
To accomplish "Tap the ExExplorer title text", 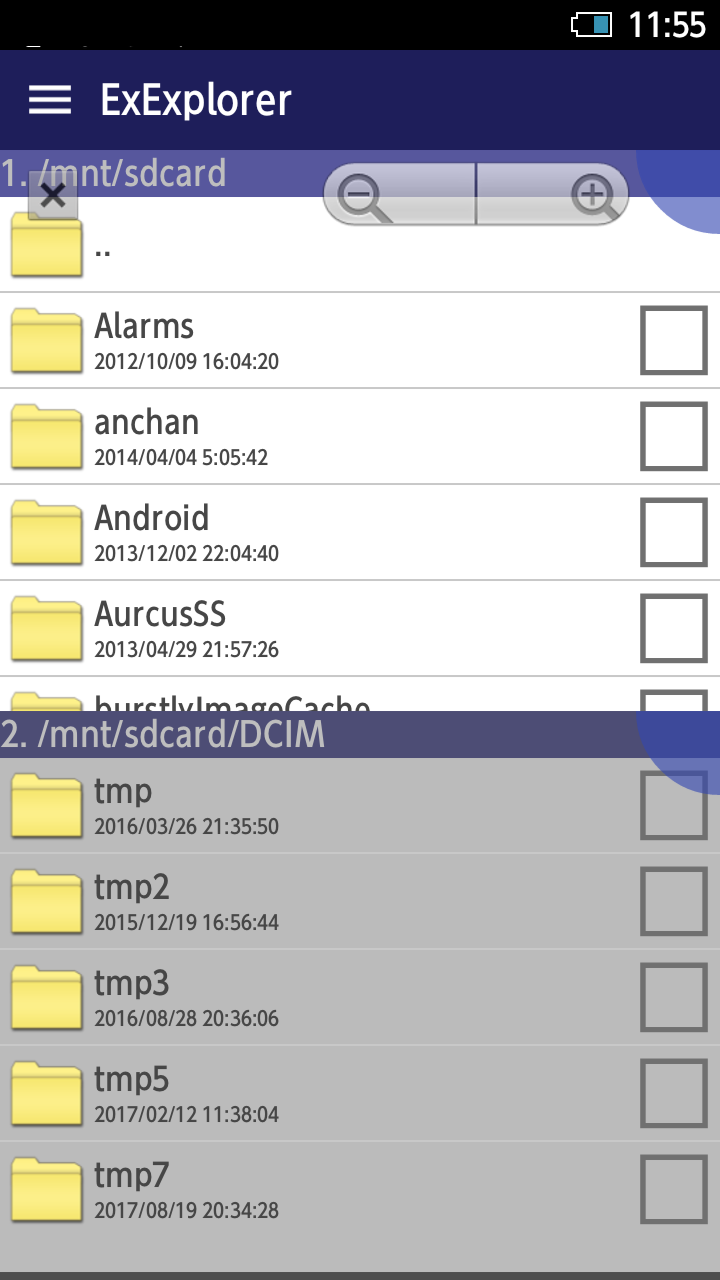I will click(x=196, y=100).
